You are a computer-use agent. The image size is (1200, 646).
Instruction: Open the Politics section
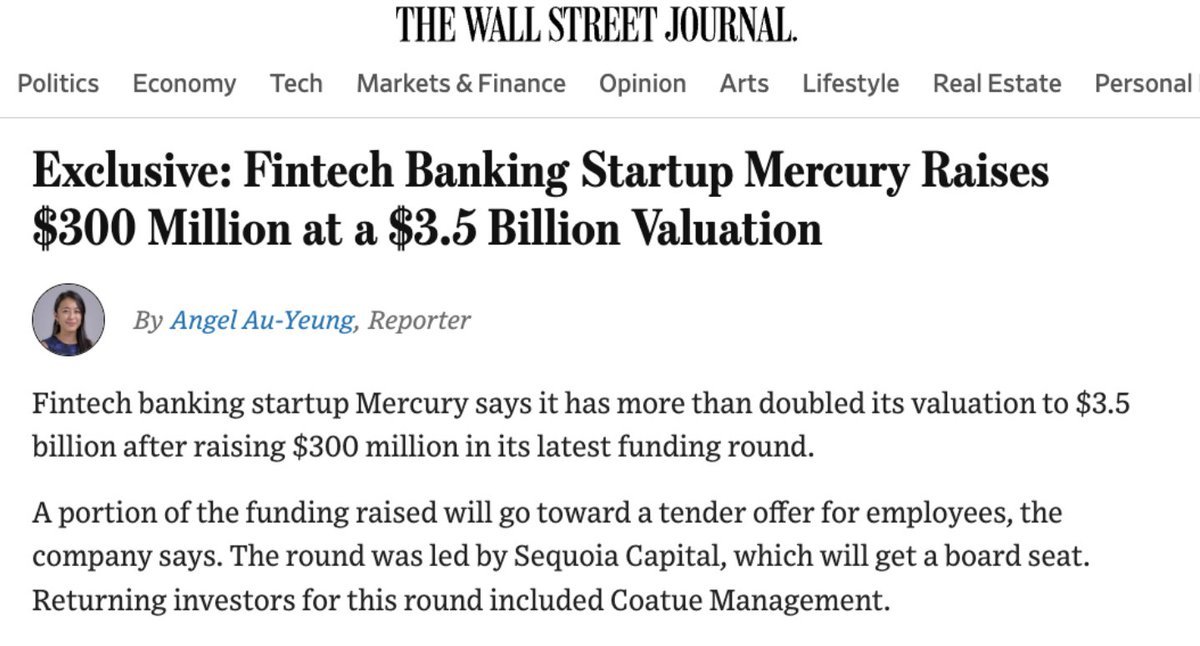click(x=58, y=84)
